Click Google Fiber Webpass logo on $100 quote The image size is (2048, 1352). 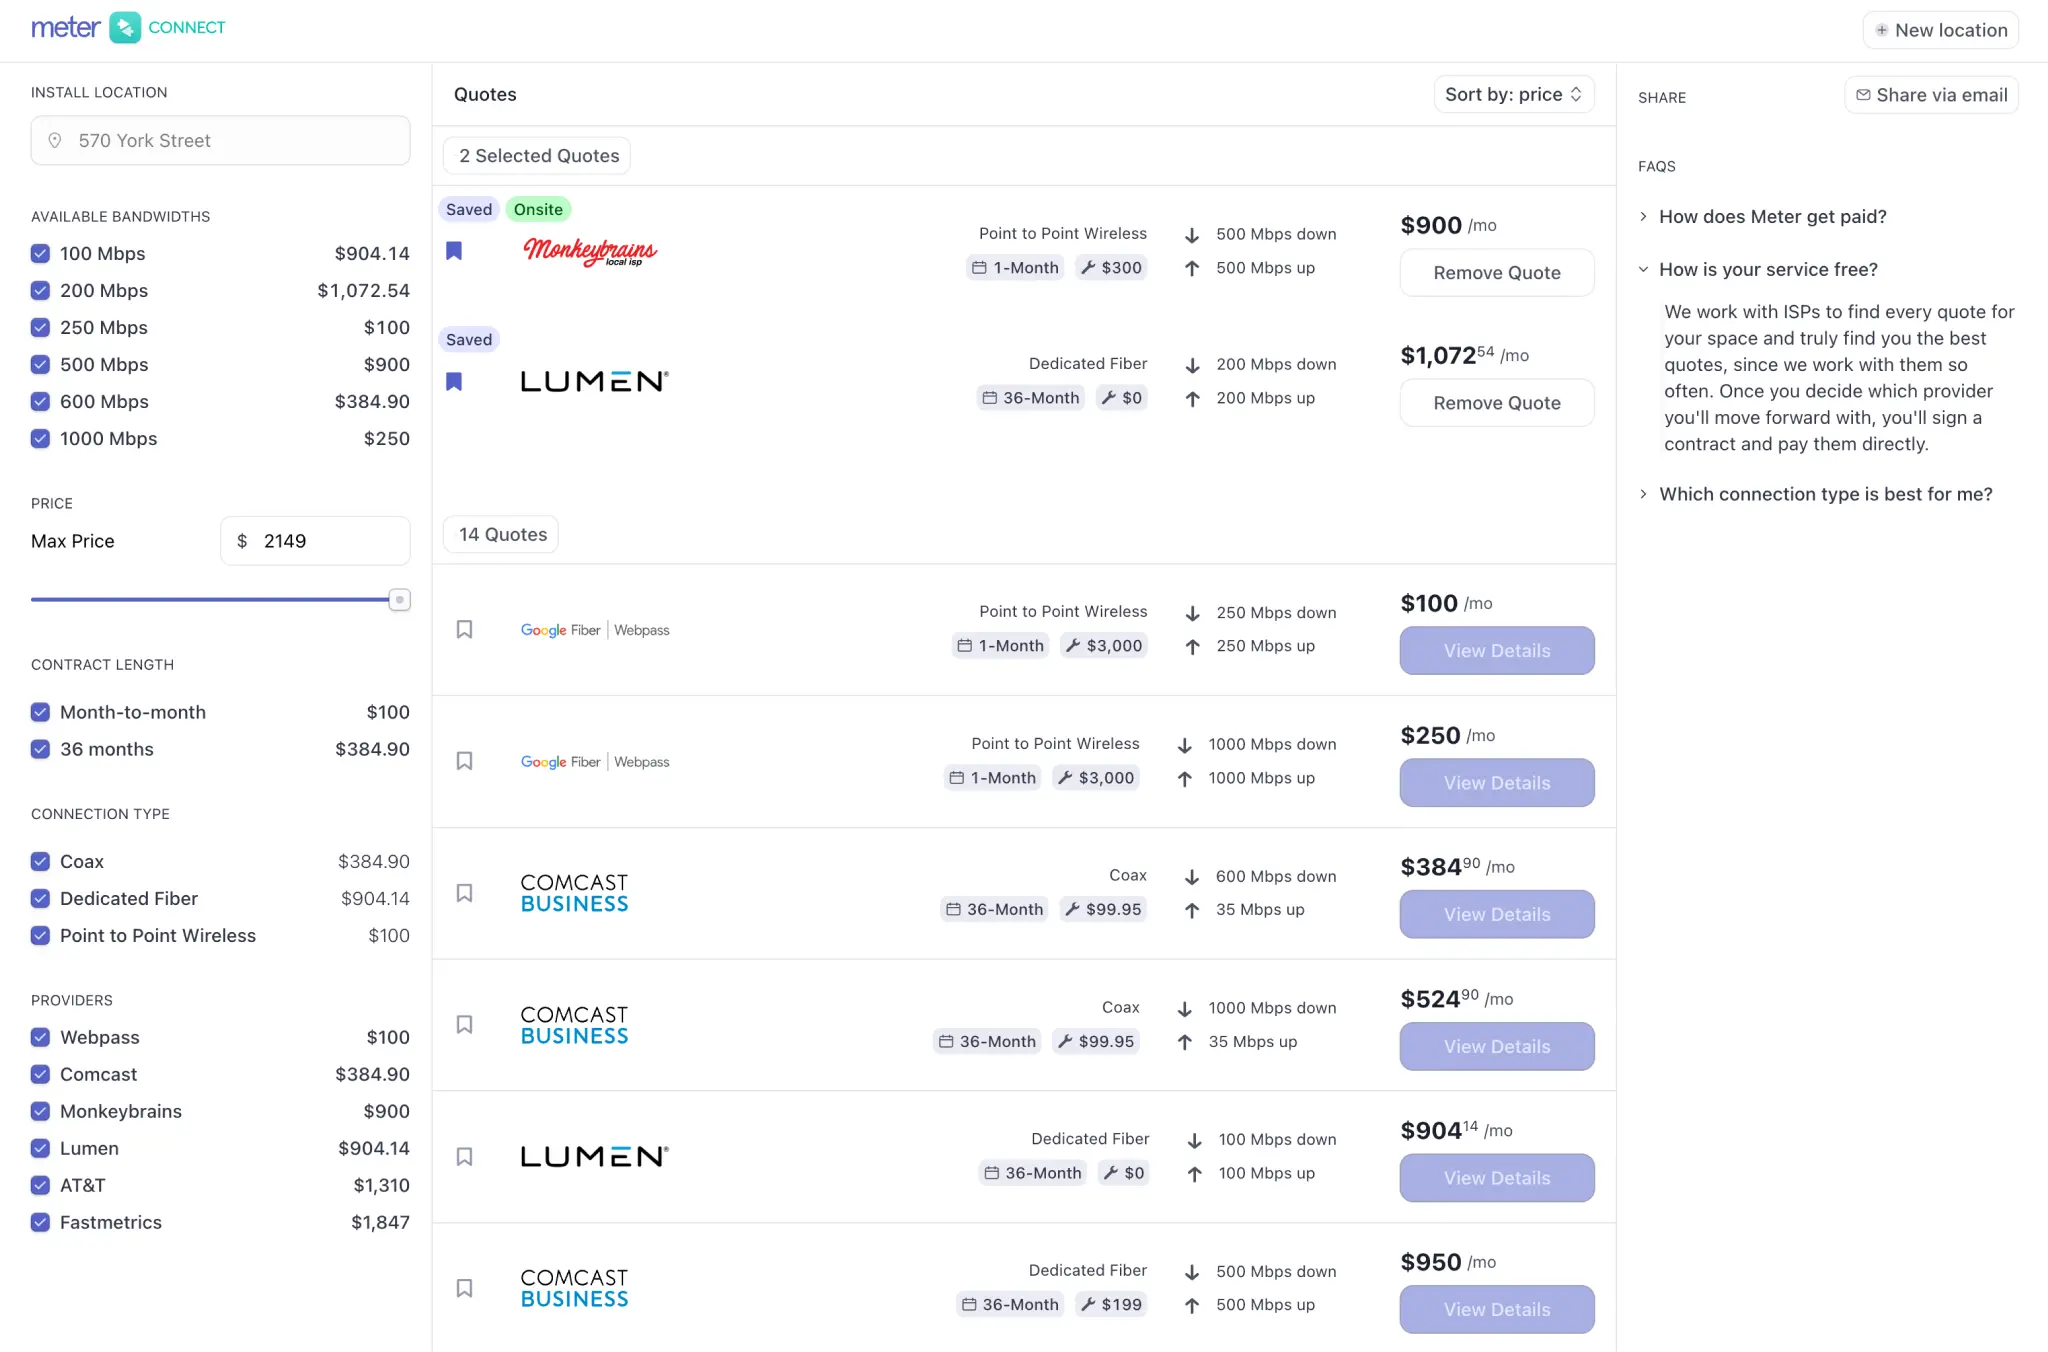595,630
